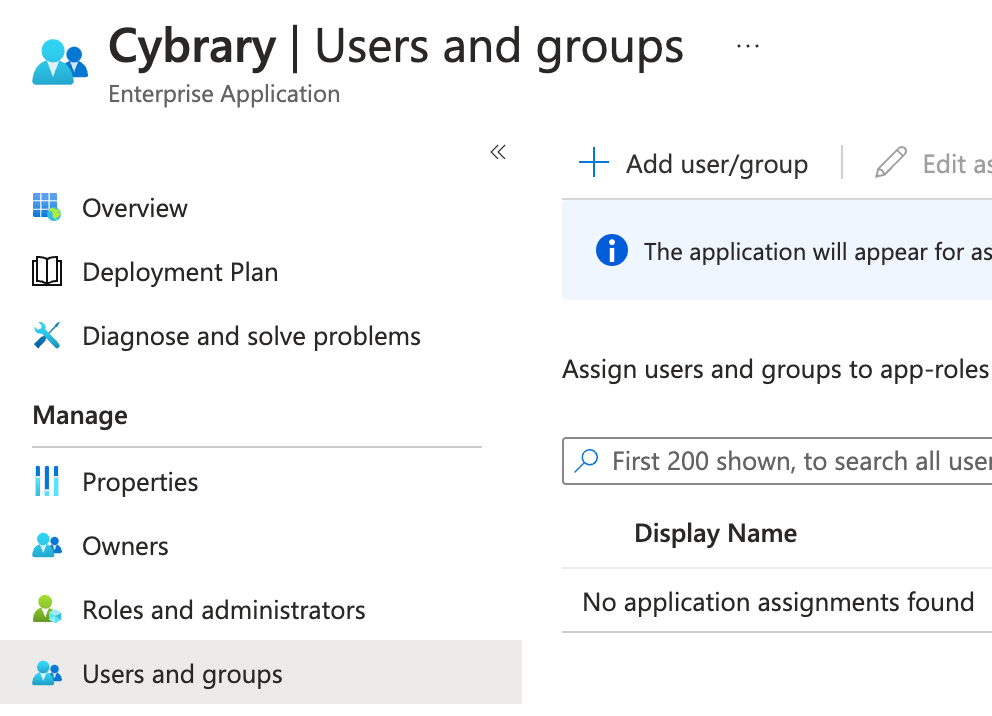Click the 'Assign users and groups to app-roles' text

[775, 369]
